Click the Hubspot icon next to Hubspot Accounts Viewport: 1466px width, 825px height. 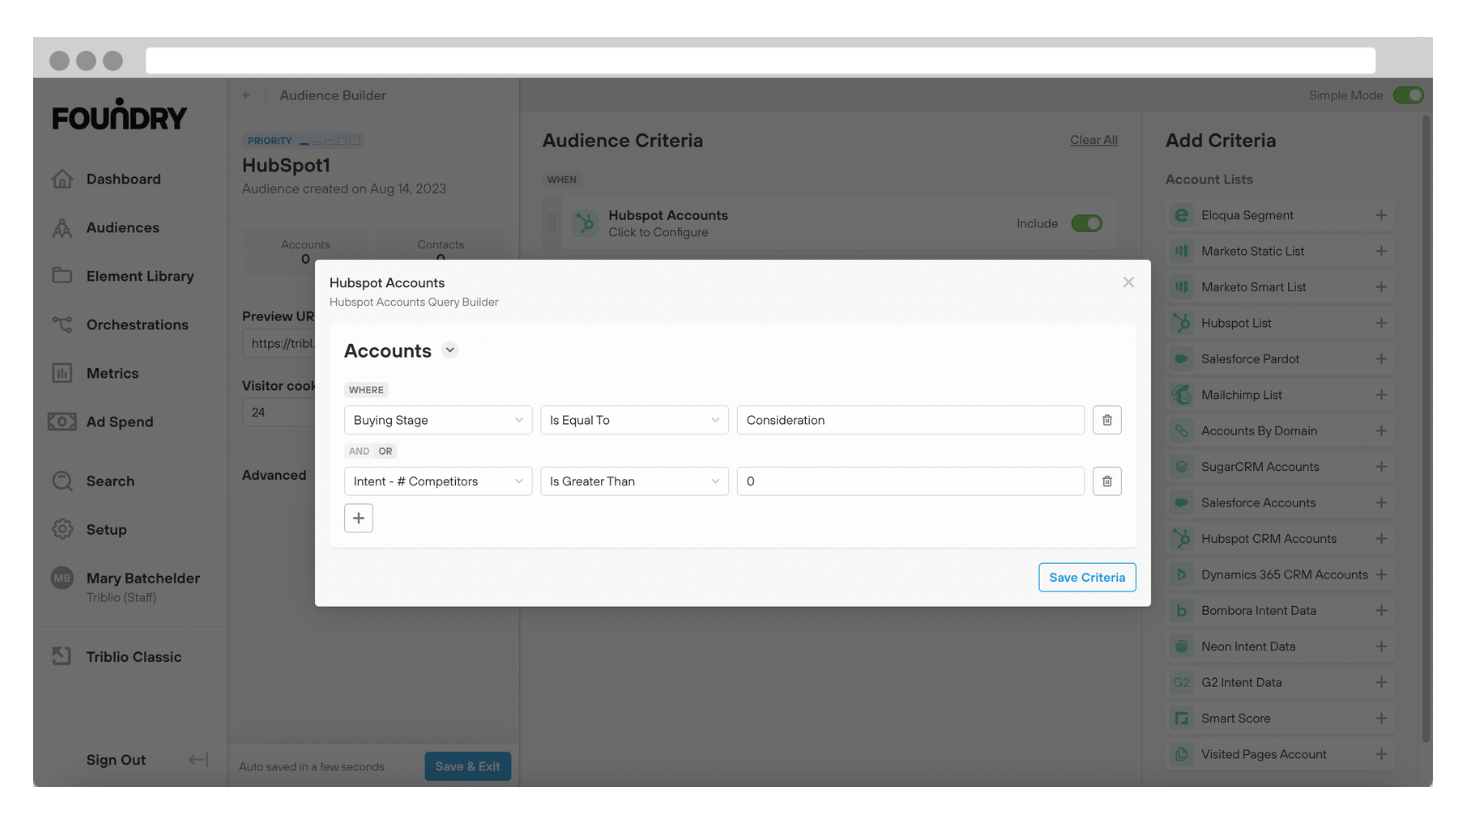click(x=584, y=222)
